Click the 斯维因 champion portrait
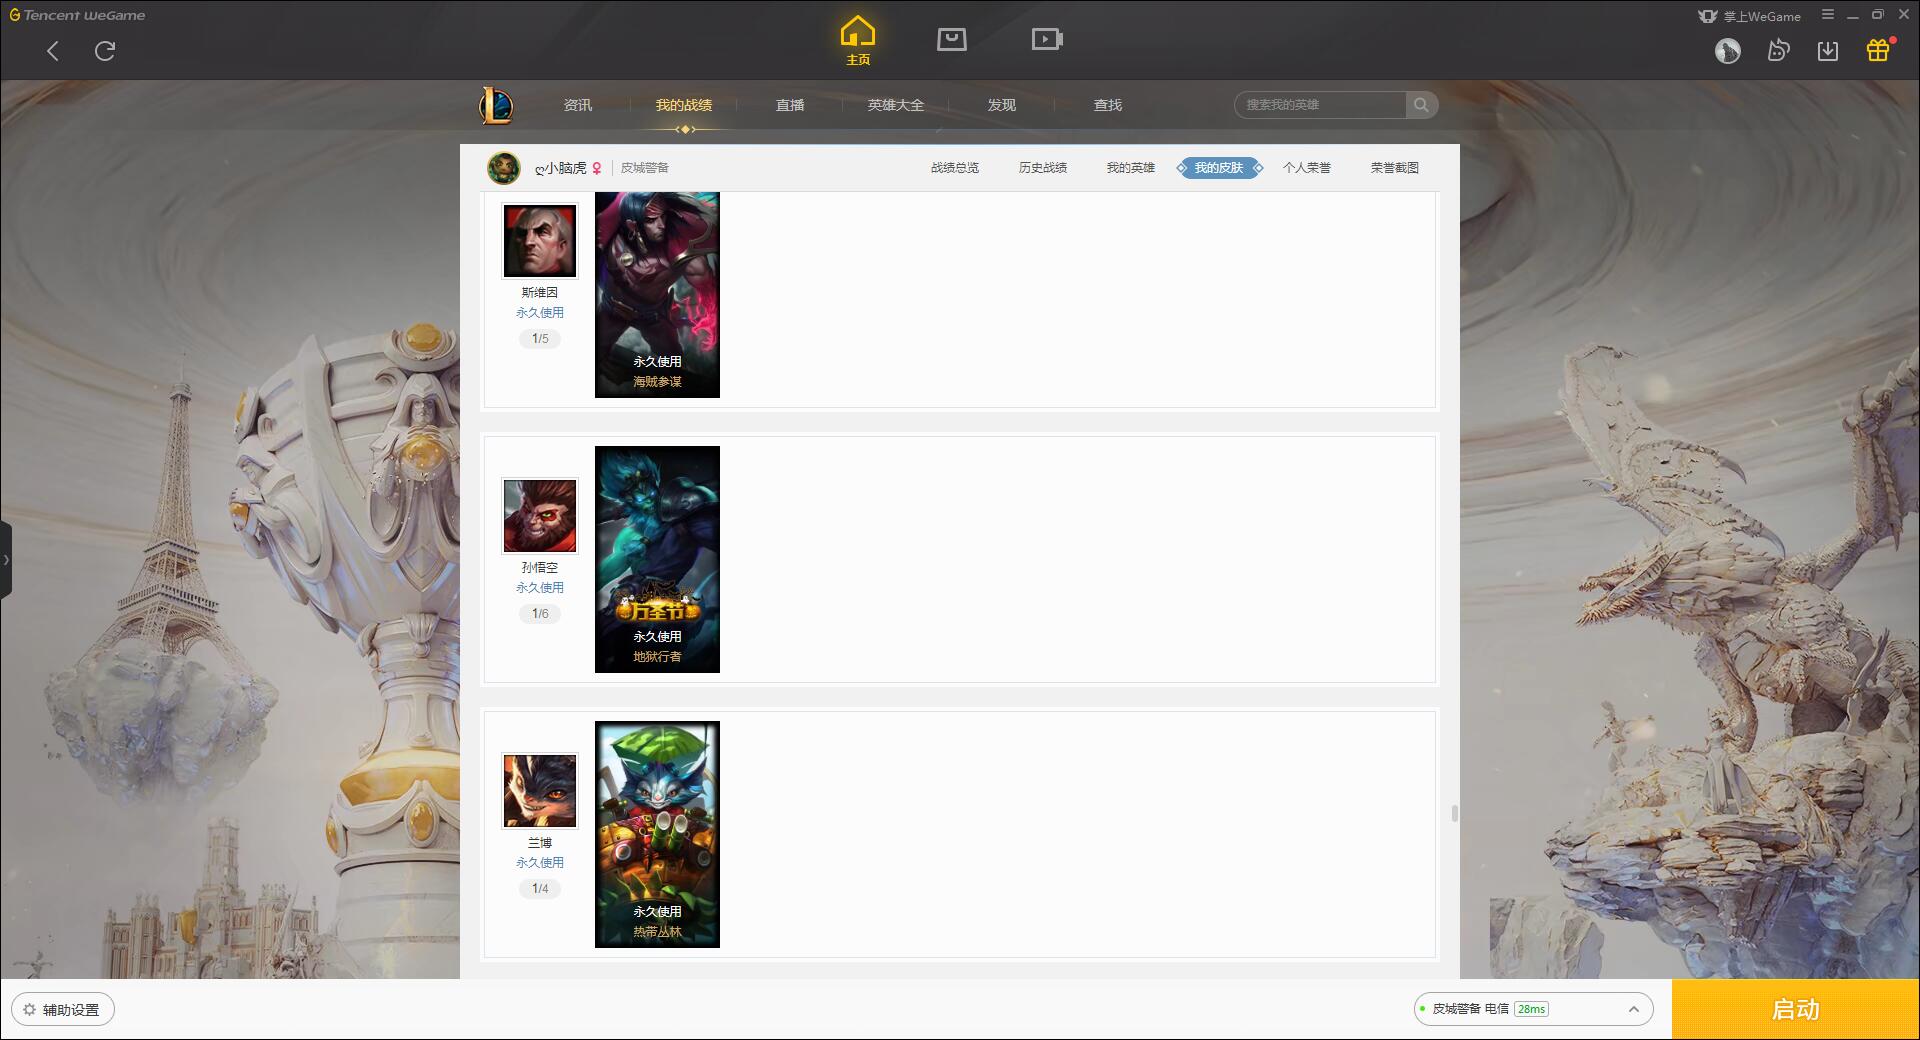1920x1040 pixels. (x=540, y=241)
